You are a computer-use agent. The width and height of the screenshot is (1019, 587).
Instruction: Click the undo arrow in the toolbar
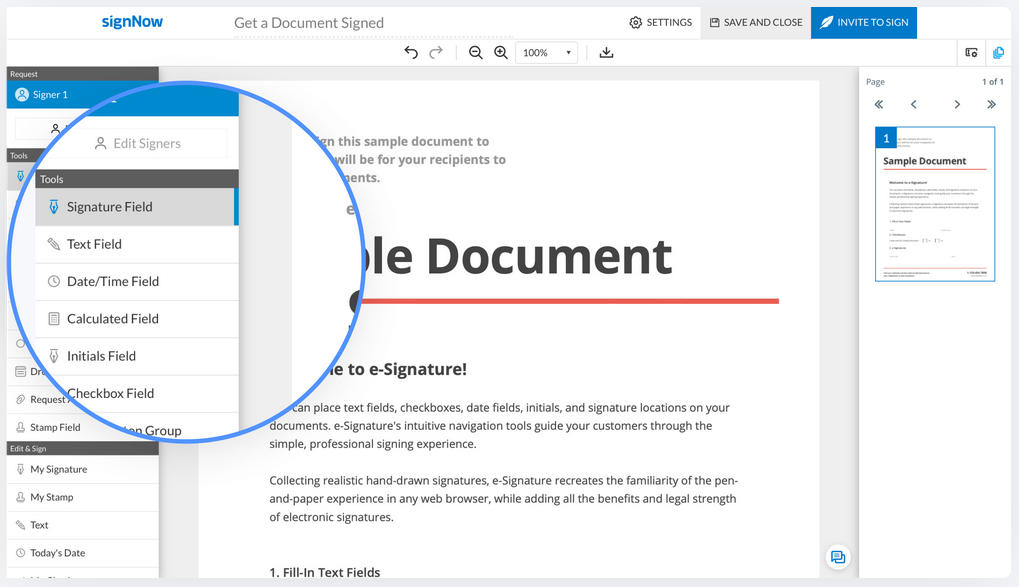pos(411,52)
